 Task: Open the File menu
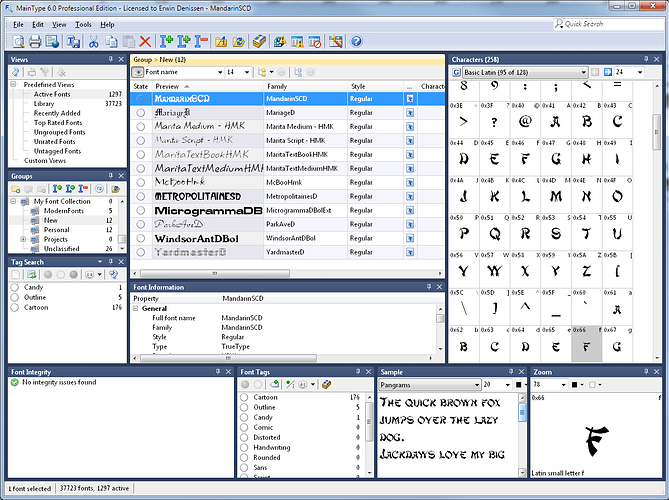tap(18, 25)
